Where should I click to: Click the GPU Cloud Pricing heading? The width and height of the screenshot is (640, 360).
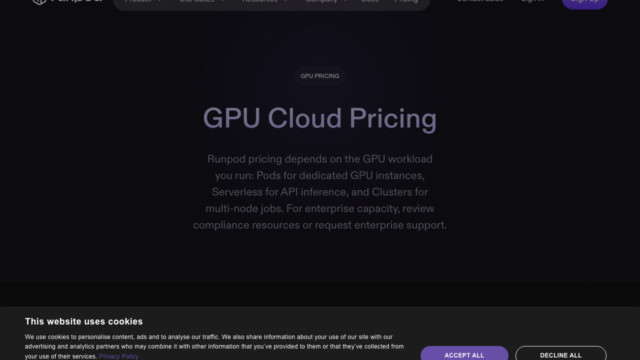coord(320,118)
